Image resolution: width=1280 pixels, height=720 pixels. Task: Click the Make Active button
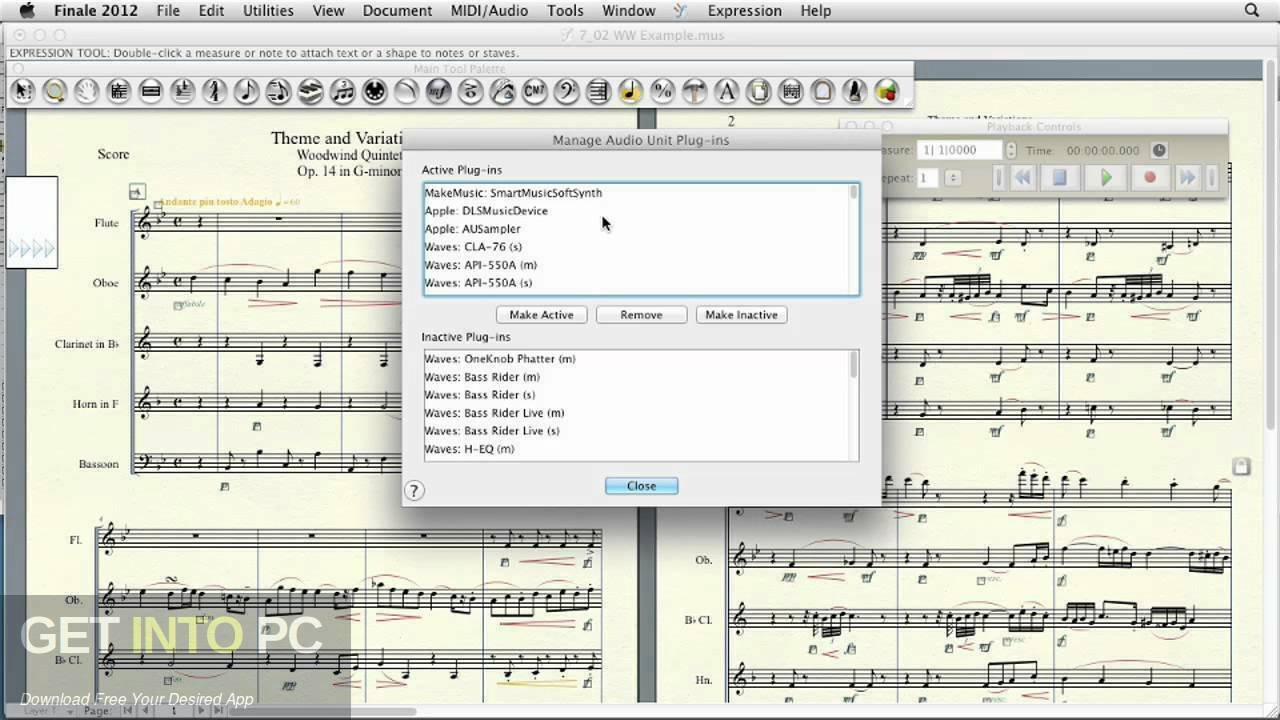[541, 315]
